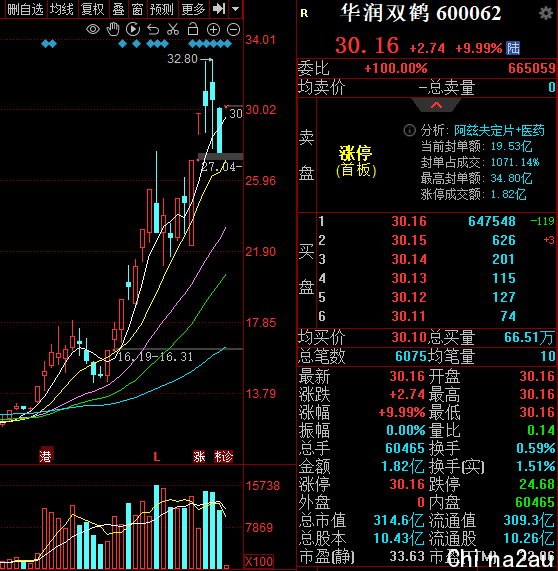The height and width of the screenshot is (571, 558).
Task: Click the jump-to-end arrow icon
Action: (x=219, y=9)
